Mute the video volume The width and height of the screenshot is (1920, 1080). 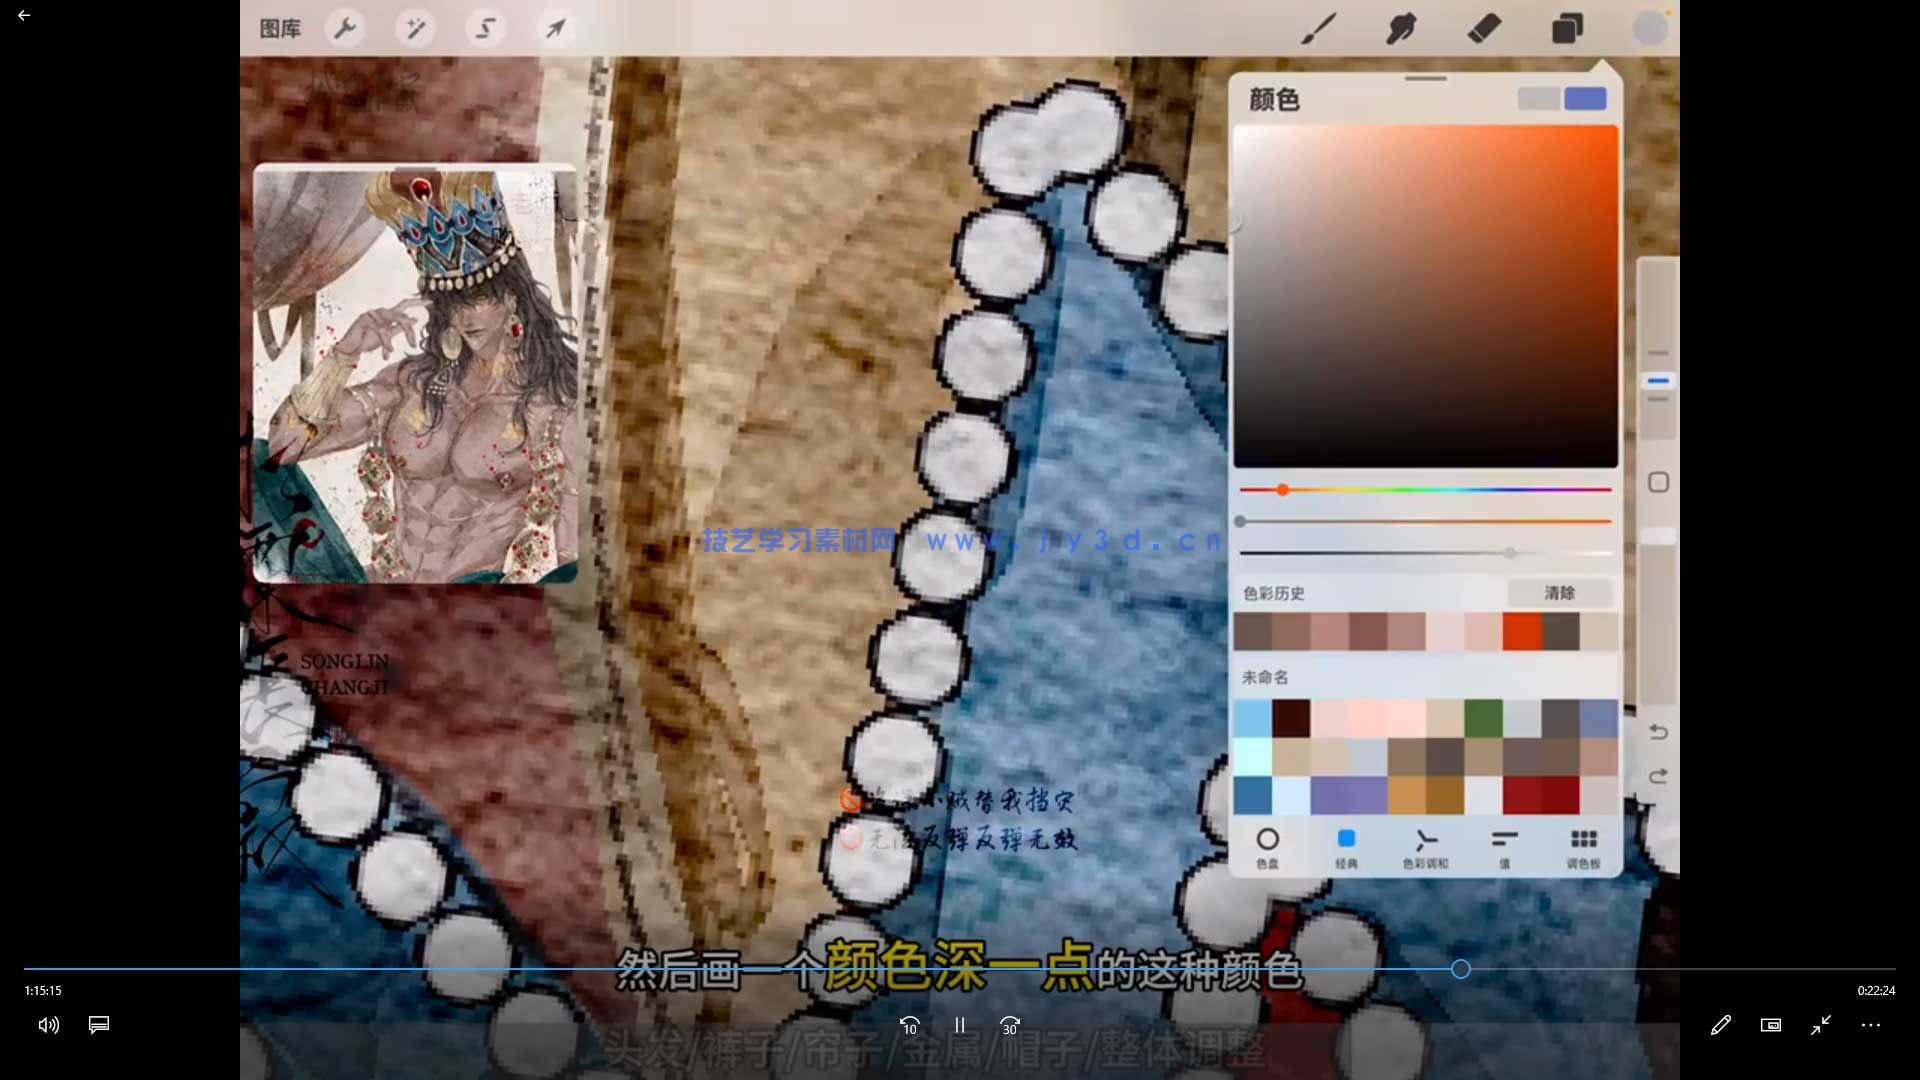(x=48, y=1025)
